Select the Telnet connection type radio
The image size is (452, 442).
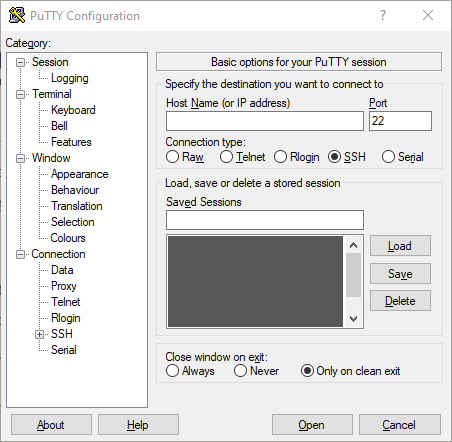tap(226, 157)
